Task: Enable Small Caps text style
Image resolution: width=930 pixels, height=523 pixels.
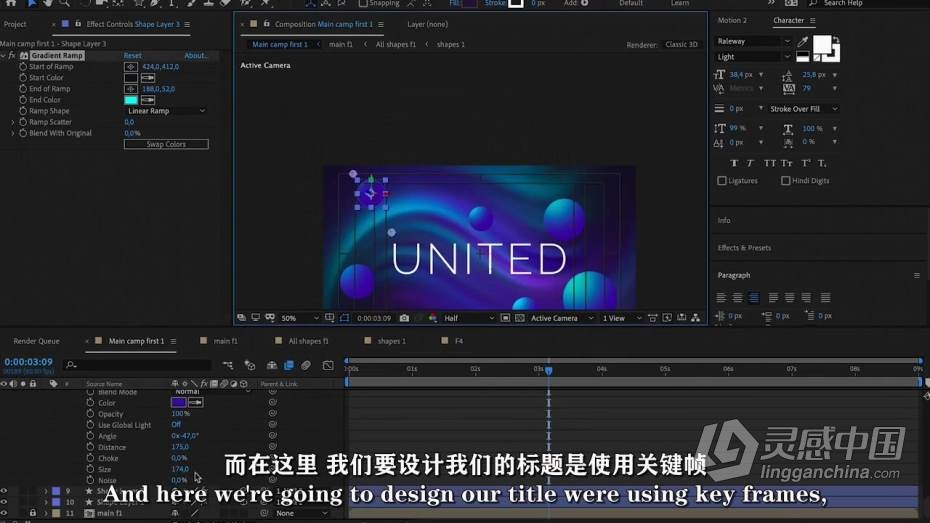Action: (786, 163)
